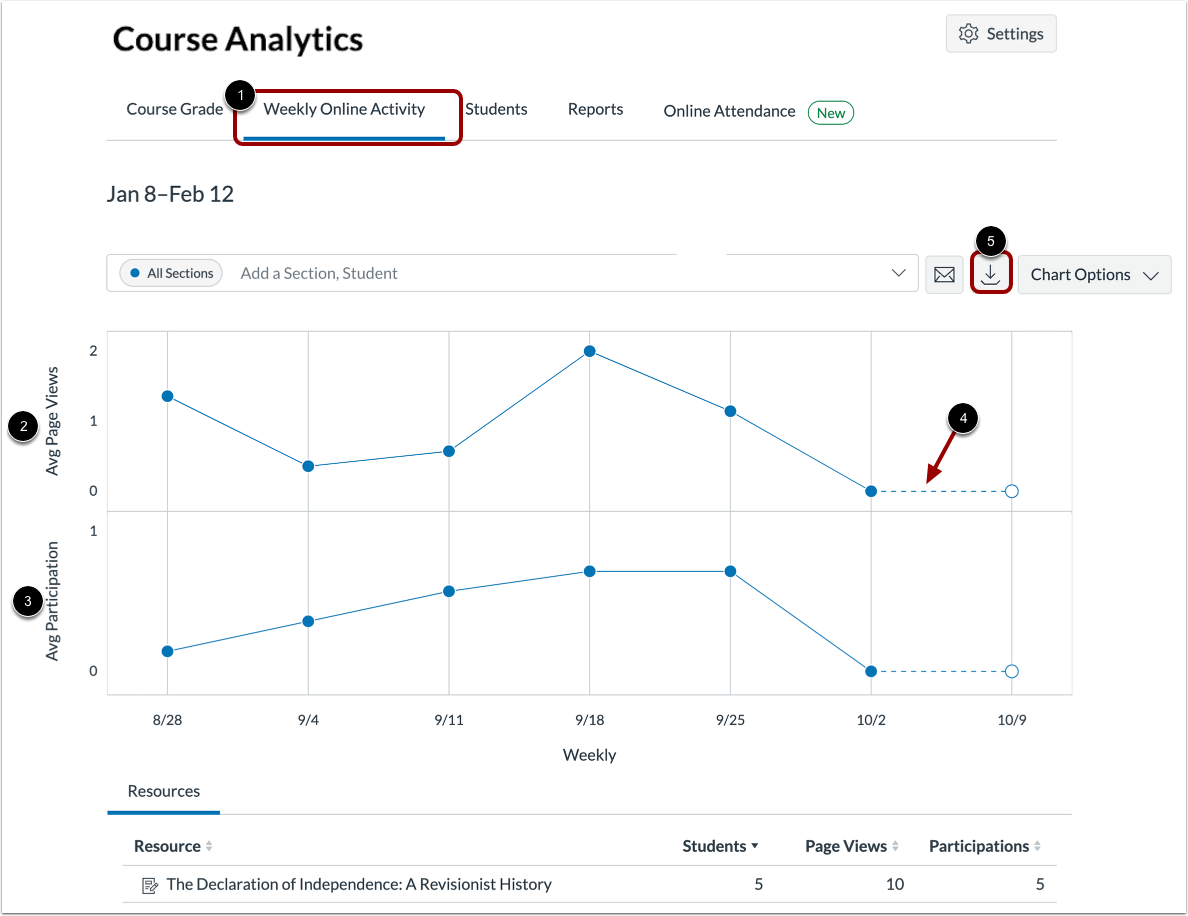The height and width of the screenshot is (916, 1188).
Task: Open the Chart Options dropdown
Action: pos(1093,274)
